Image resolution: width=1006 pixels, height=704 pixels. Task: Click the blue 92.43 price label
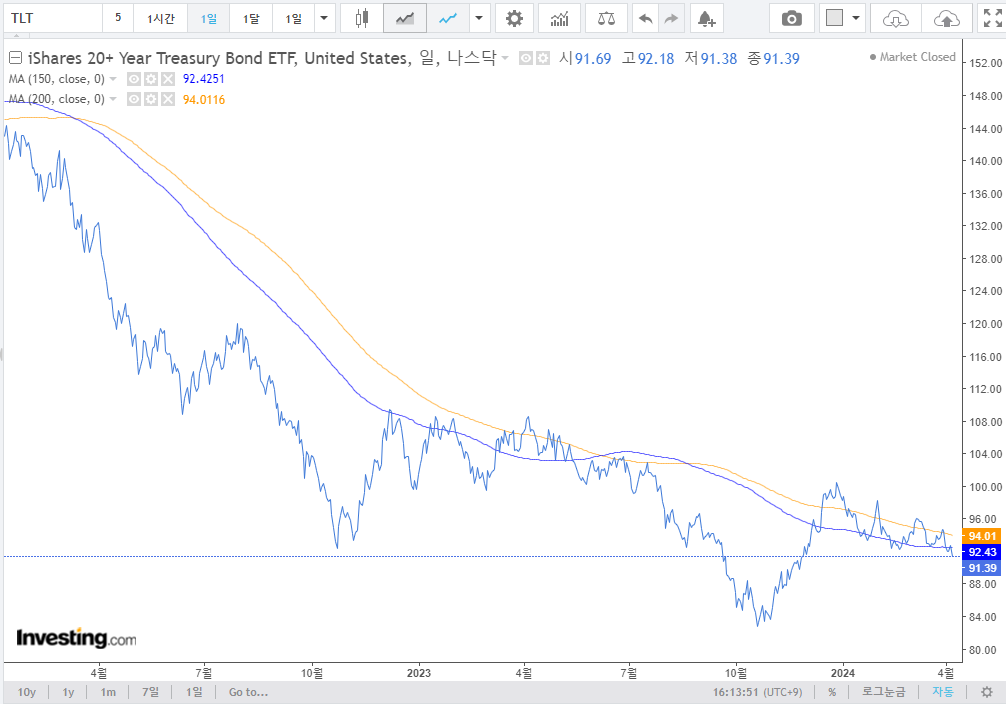click(982, 552)
